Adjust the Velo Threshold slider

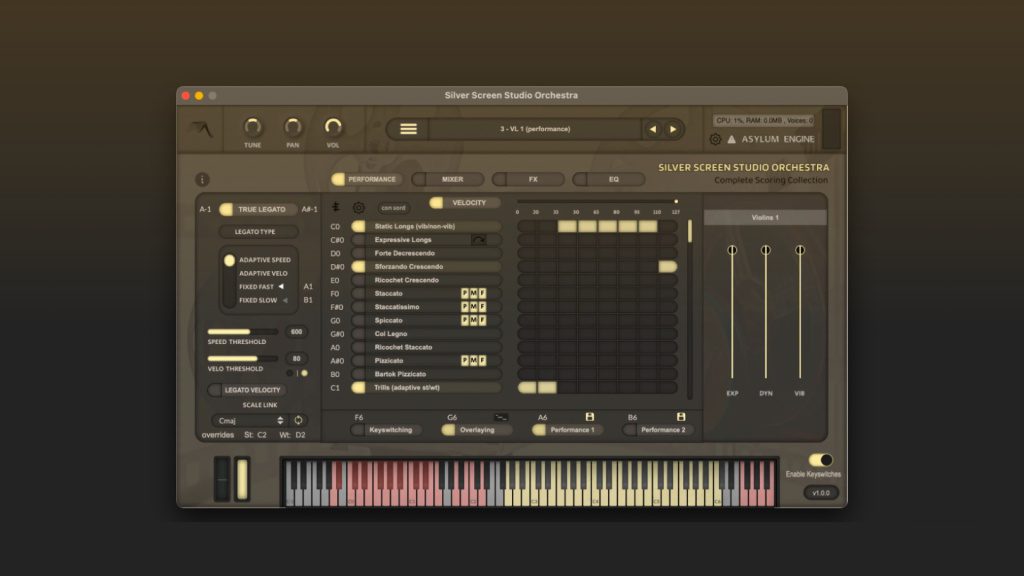click(x=243, y=359)
